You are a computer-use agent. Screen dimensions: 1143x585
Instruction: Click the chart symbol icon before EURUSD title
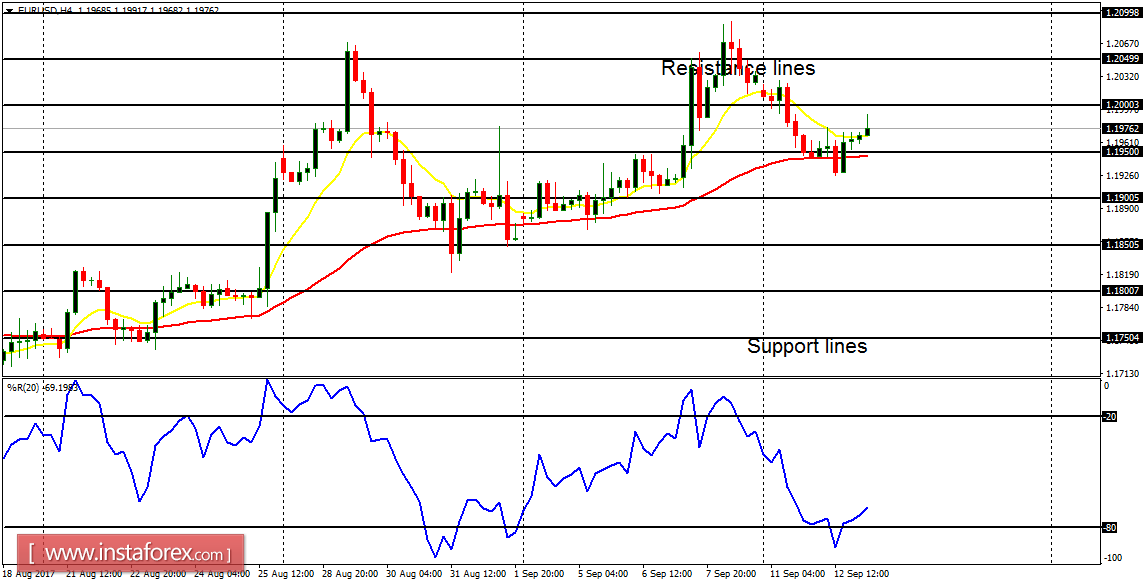11,8
